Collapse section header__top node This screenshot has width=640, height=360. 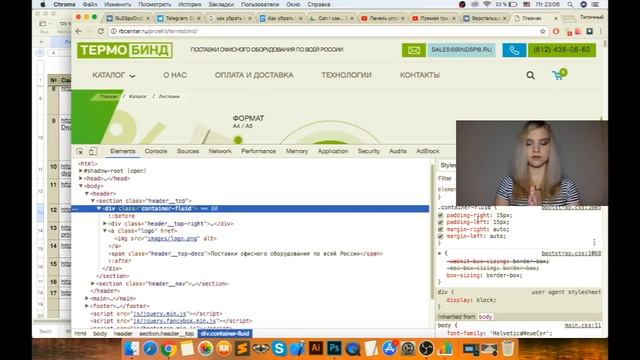93,201
